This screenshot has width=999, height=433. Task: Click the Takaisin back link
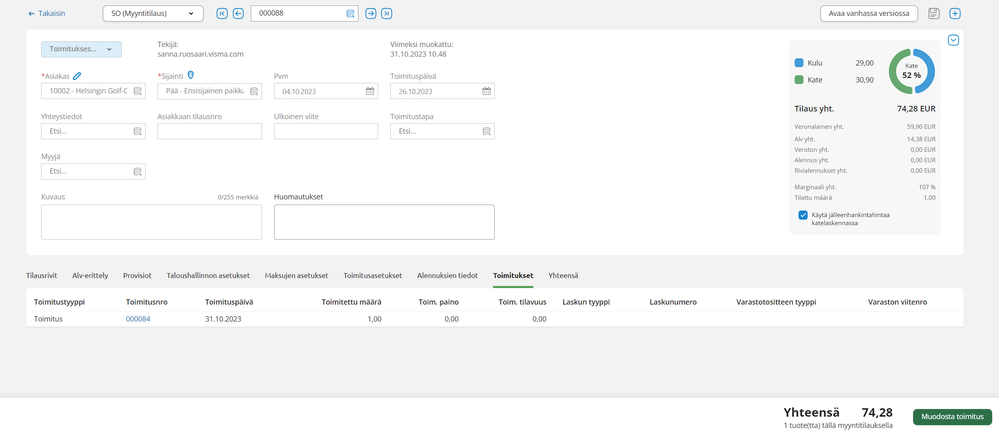pyautogui.click(x=47, y=13)
